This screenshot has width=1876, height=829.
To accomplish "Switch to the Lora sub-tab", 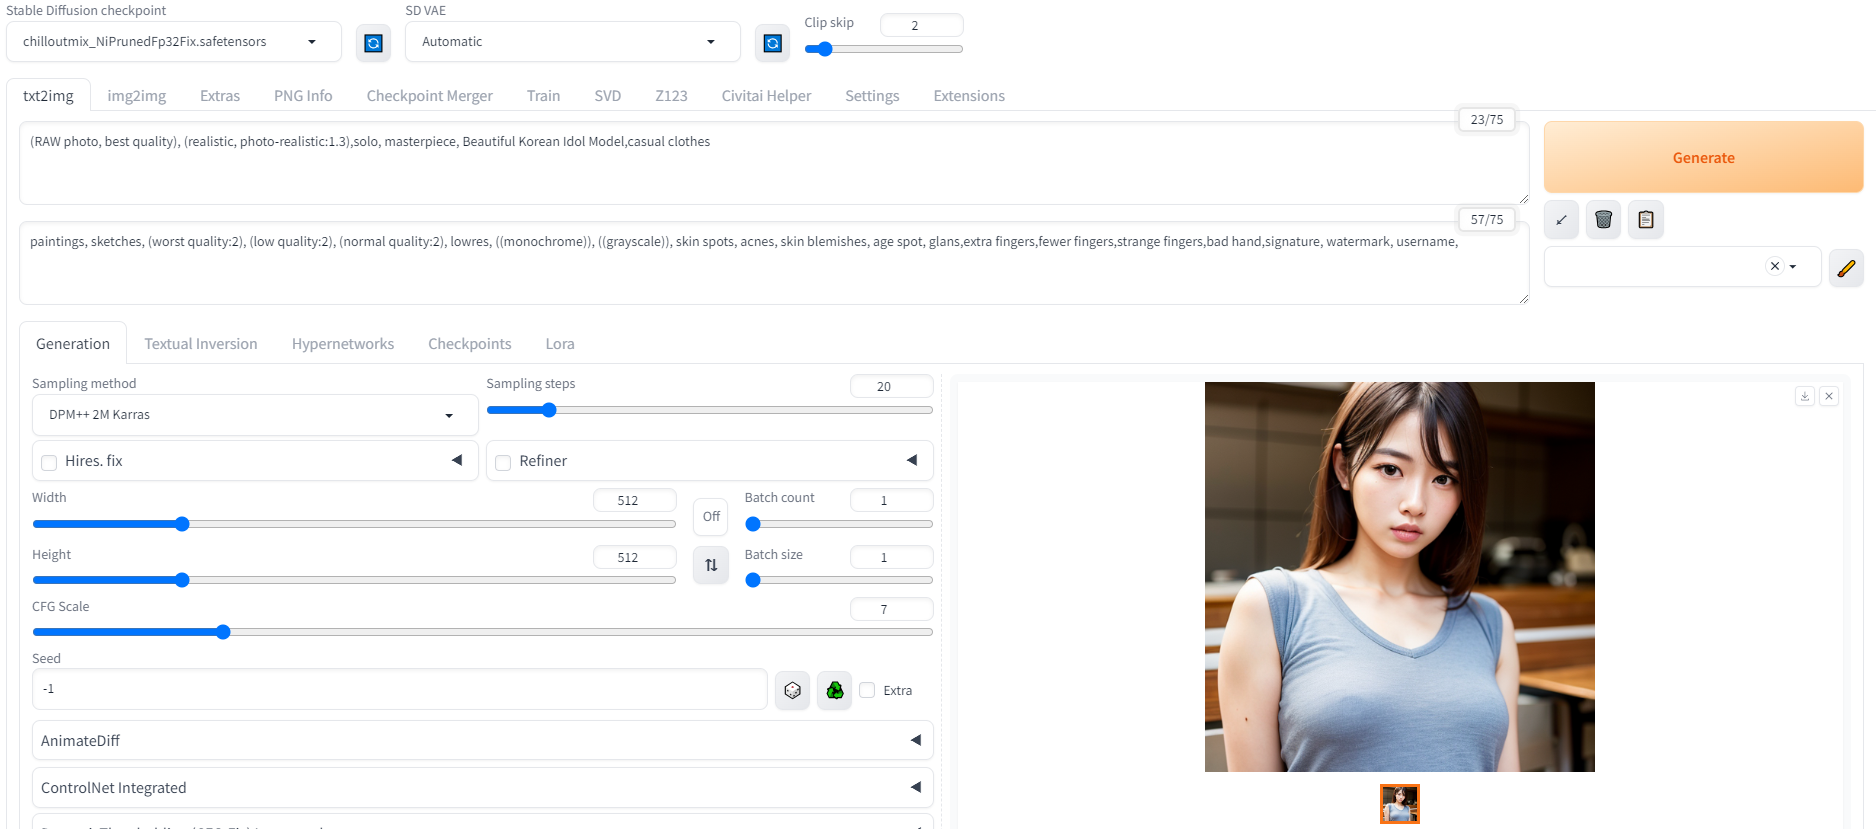I will 560,344.
